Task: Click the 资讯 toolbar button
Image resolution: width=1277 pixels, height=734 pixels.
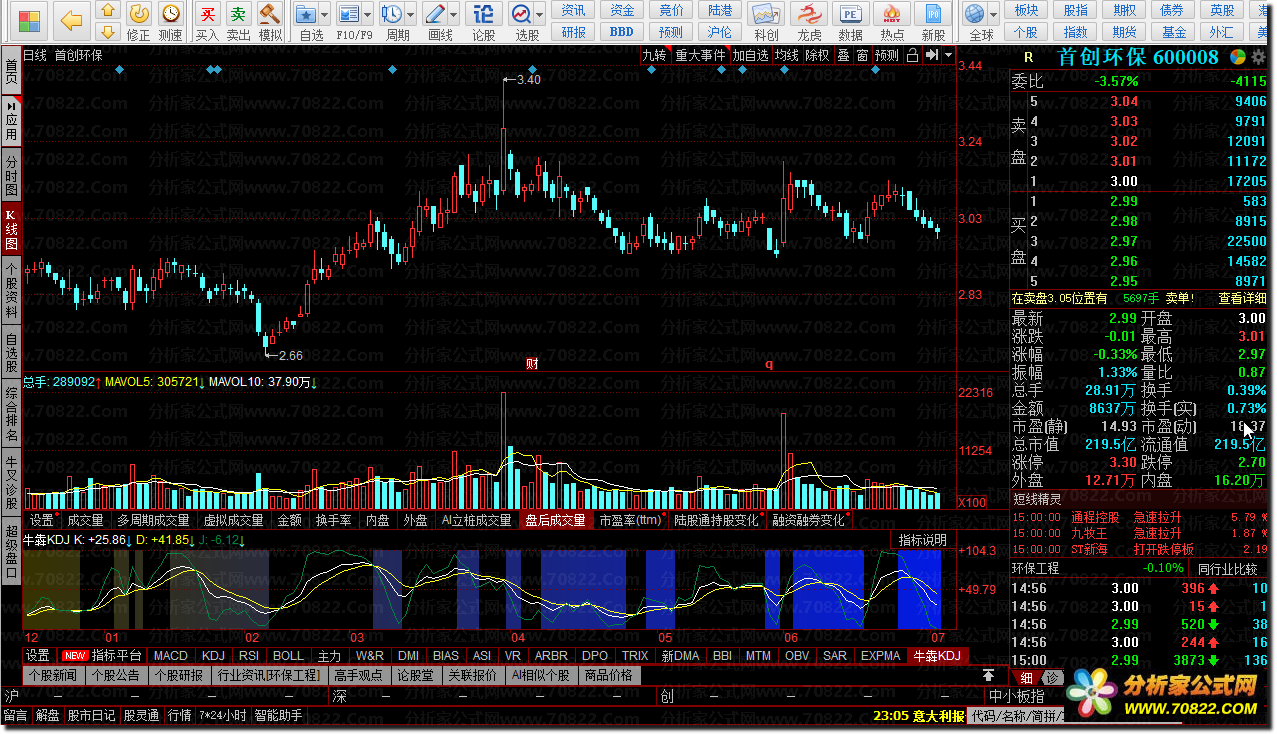Action: [x=574, y=10]
